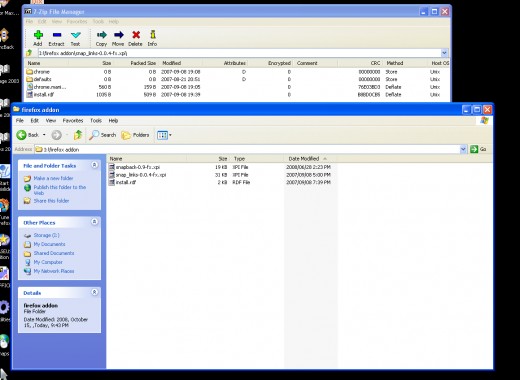
Task: Collapse the File and Folder Tasks panel
Action: 95,165
